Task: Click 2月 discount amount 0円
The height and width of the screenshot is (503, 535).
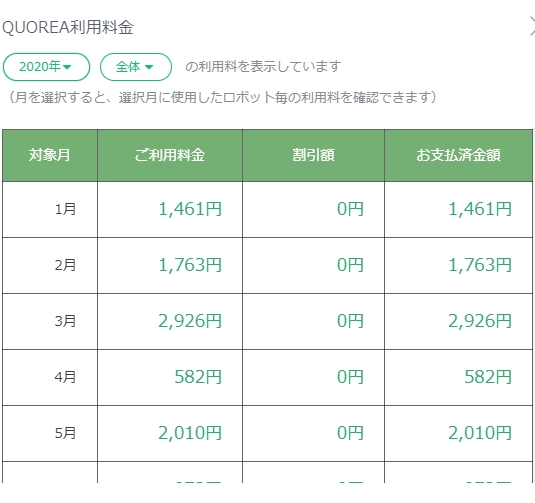Action: point(350,265)
